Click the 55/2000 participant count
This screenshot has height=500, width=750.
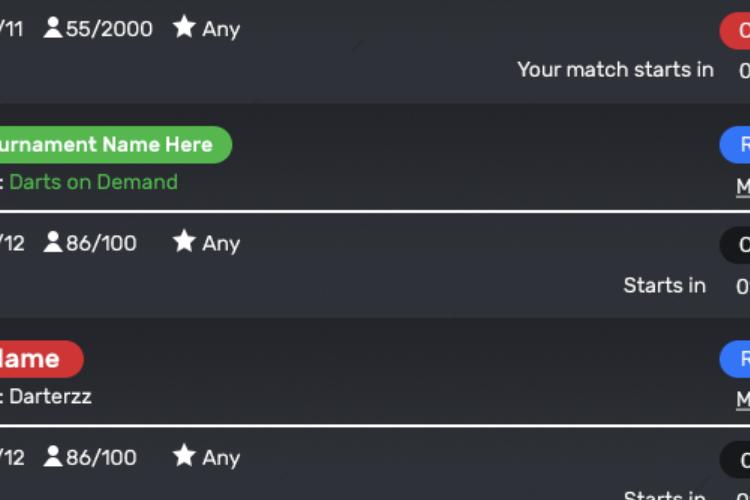(109, 29)
